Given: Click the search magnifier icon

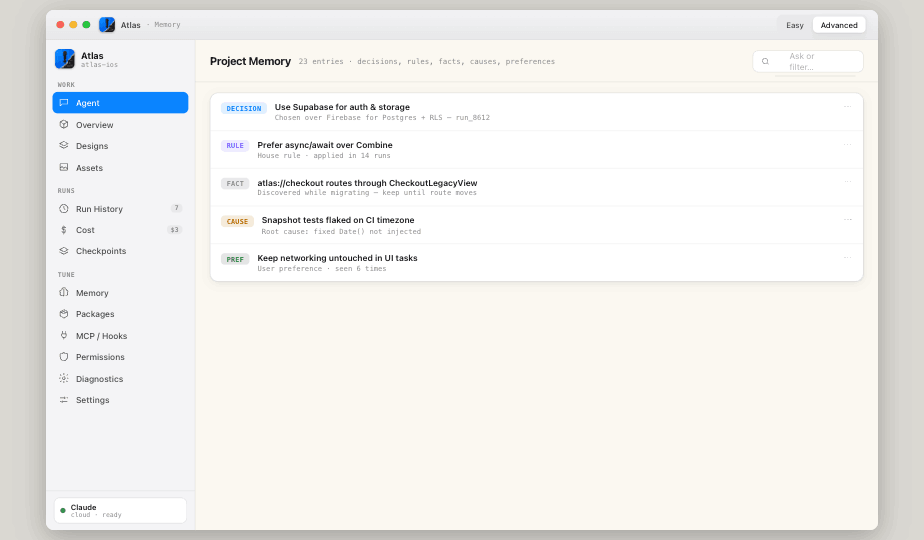Looking at the screenshot, I should (x=765, y=61).
